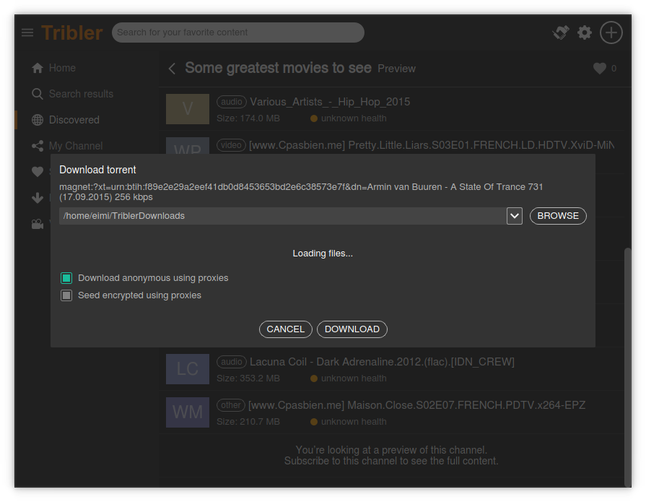
Task: Click the BROWSE button
Action: coord(558,216)
